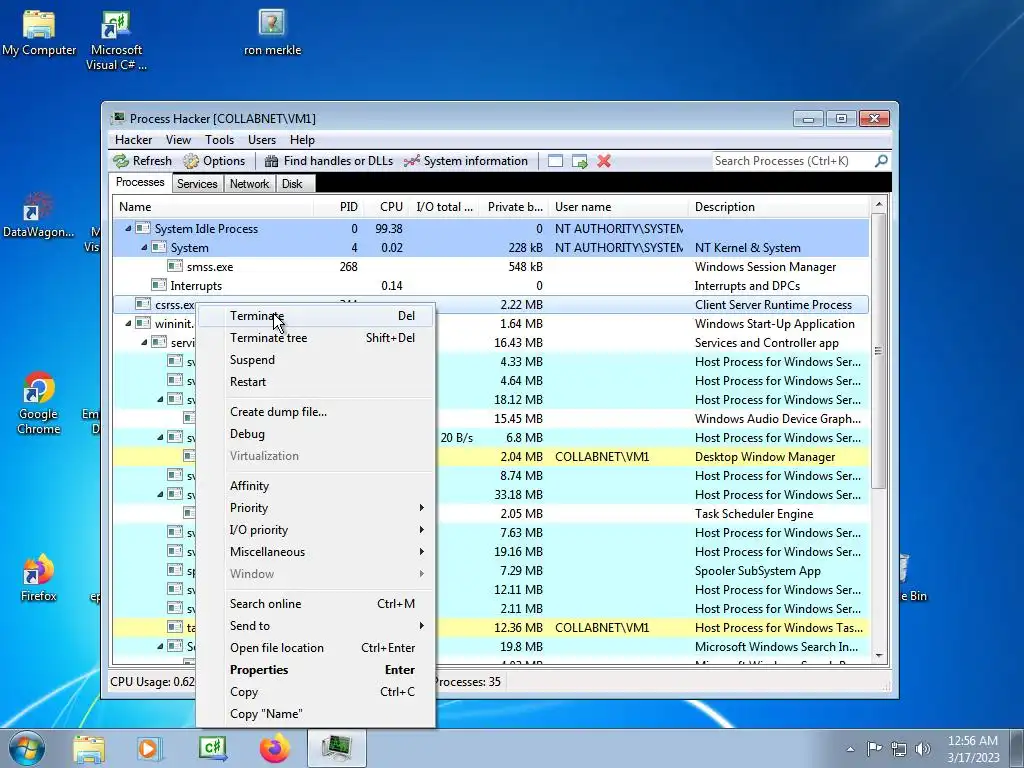
Task: Open the Options toolbar button
Action: (x=214, y=161)
